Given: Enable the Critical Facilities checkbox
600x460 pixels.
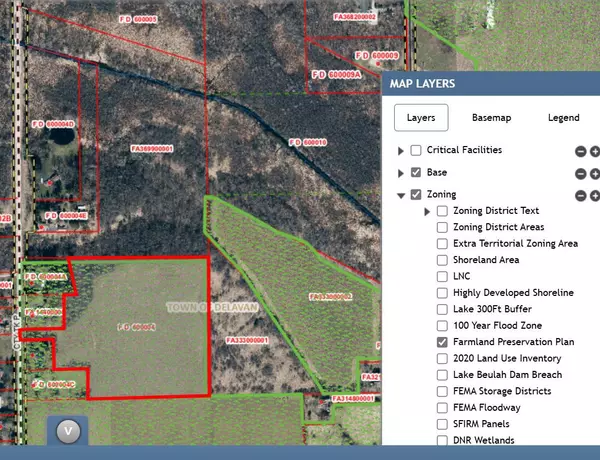Looking at the screenshot, I should click(416, 150).
